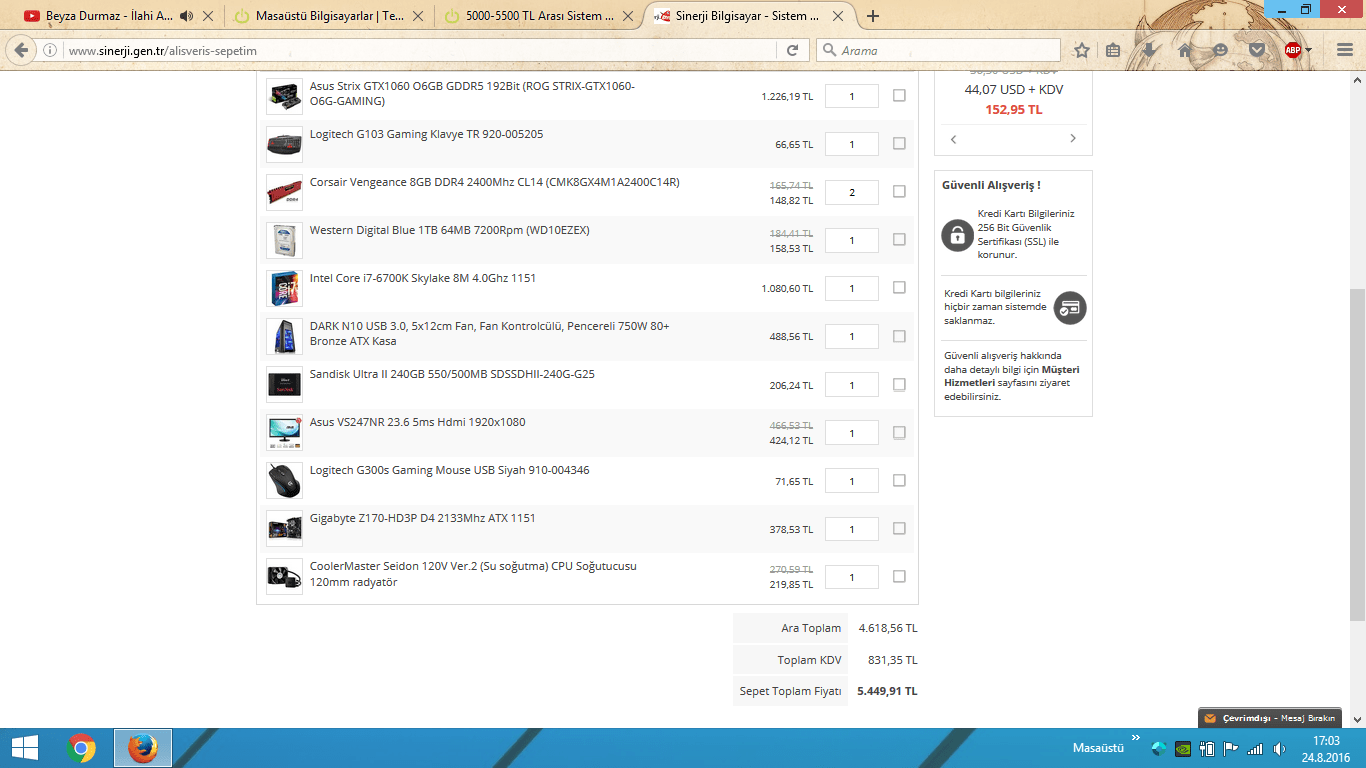Open the volume speaker tray icon
This screenshot has height=768, width=1366.
[1280, 748]
